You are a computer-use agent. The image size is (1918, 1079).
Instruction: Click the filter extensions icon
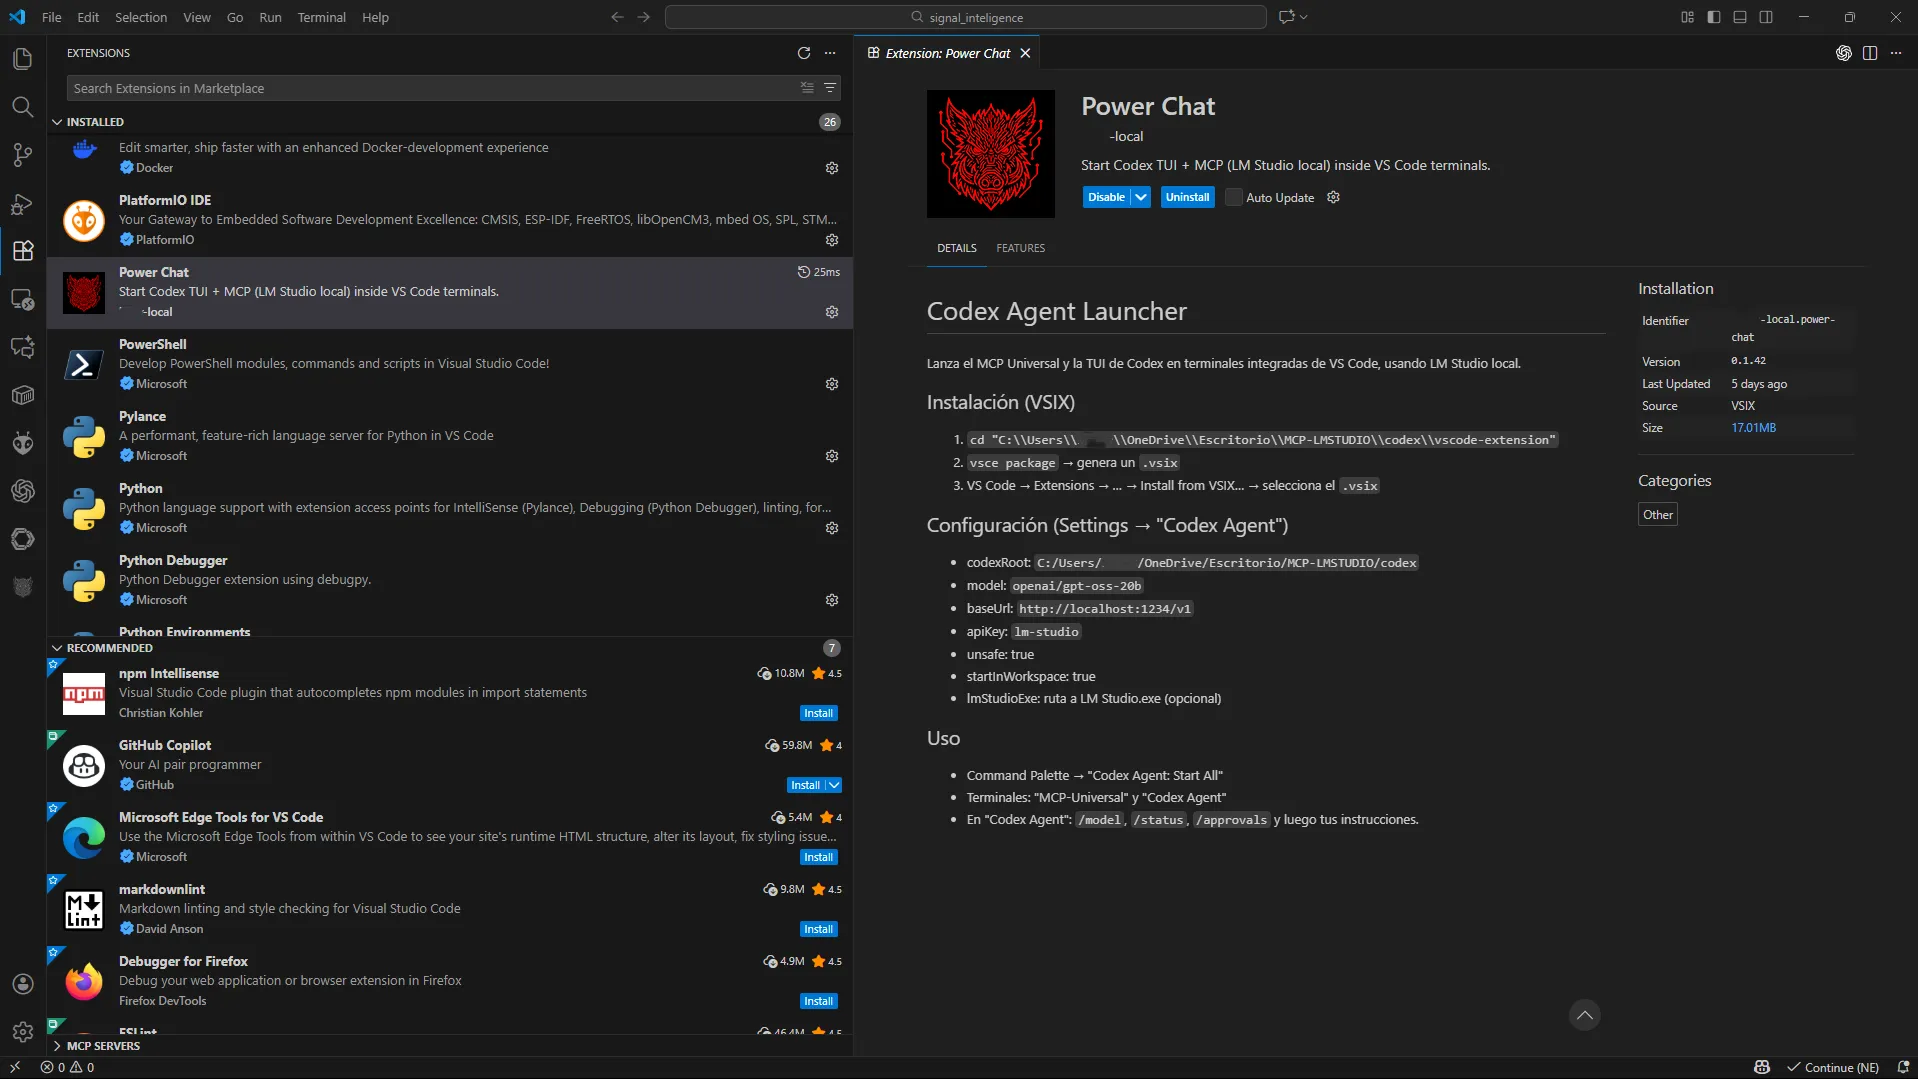coord(830,88)
